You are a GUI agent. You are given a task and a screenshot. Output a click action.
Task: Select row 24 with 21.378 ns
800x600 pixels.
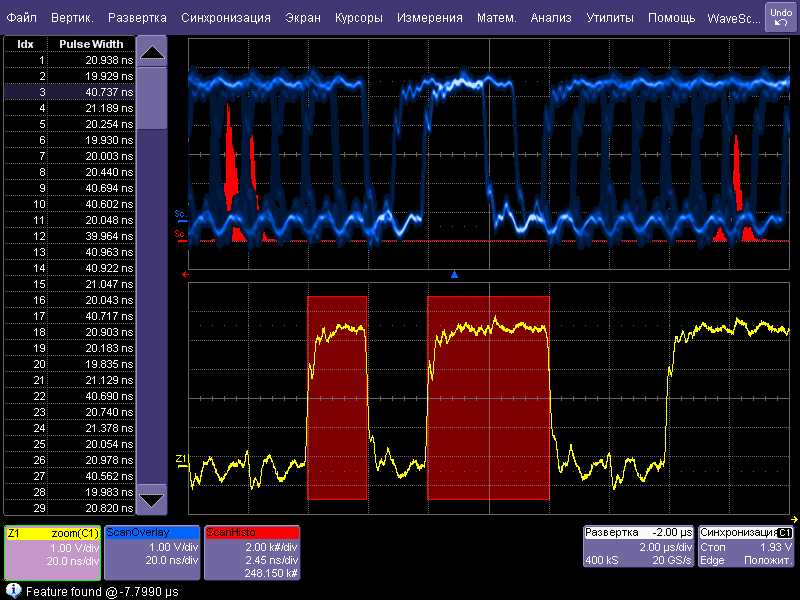click(69, 428)
